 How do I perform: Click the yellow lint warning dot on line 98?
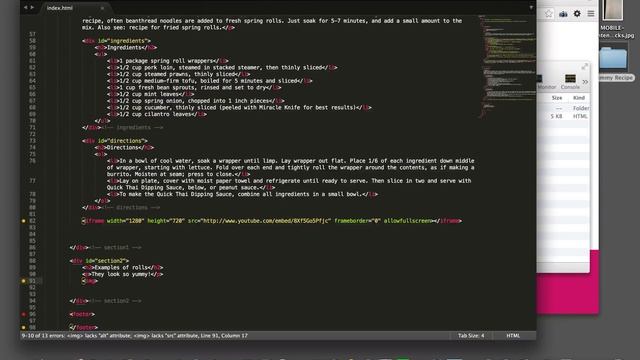click(24, 327)
